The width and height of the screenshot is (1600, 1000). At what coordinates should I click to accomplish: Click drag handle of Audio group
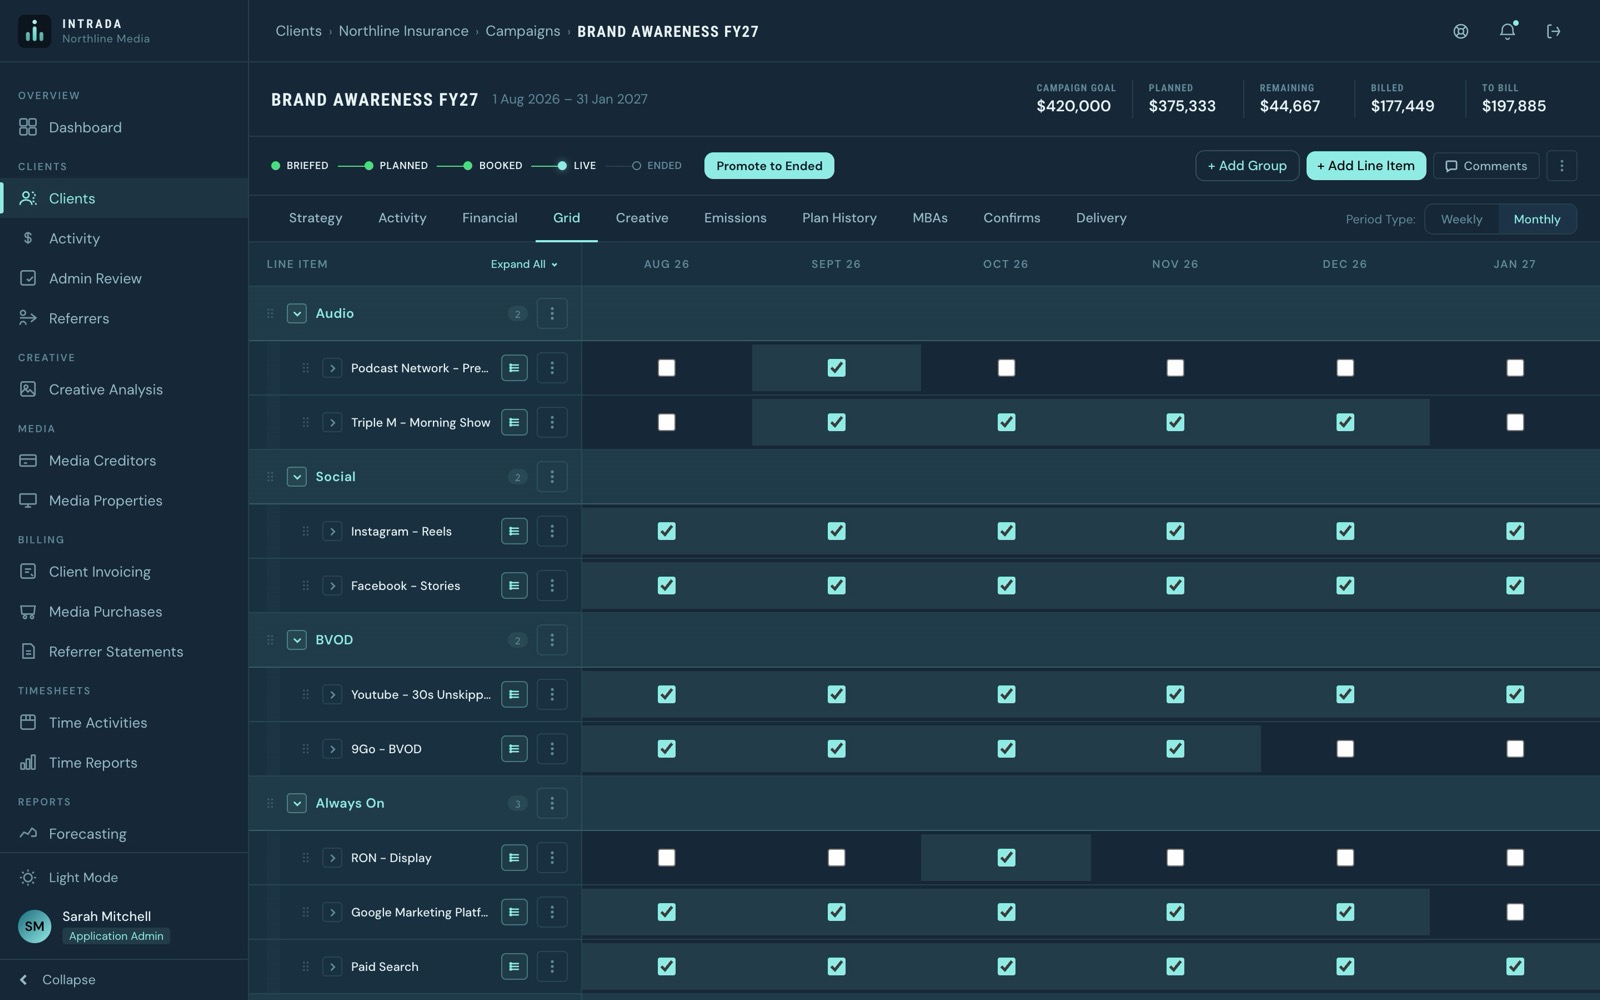pos(270,313)
